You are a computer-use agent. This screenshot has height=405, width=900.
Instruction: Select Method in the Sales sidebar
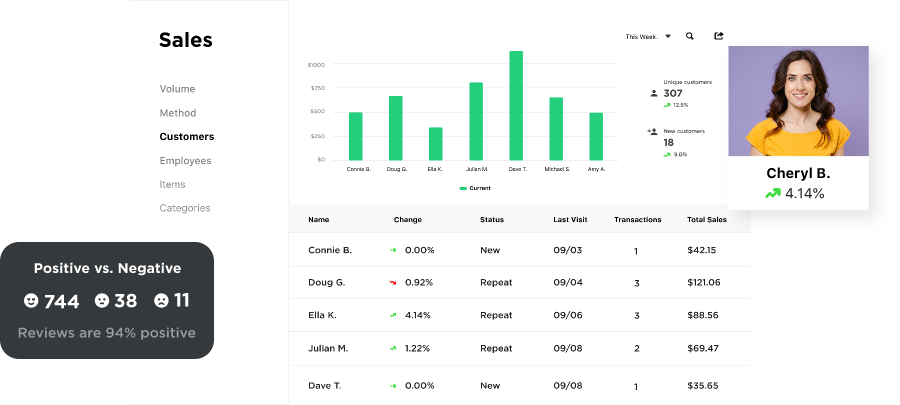pos(177,113)
